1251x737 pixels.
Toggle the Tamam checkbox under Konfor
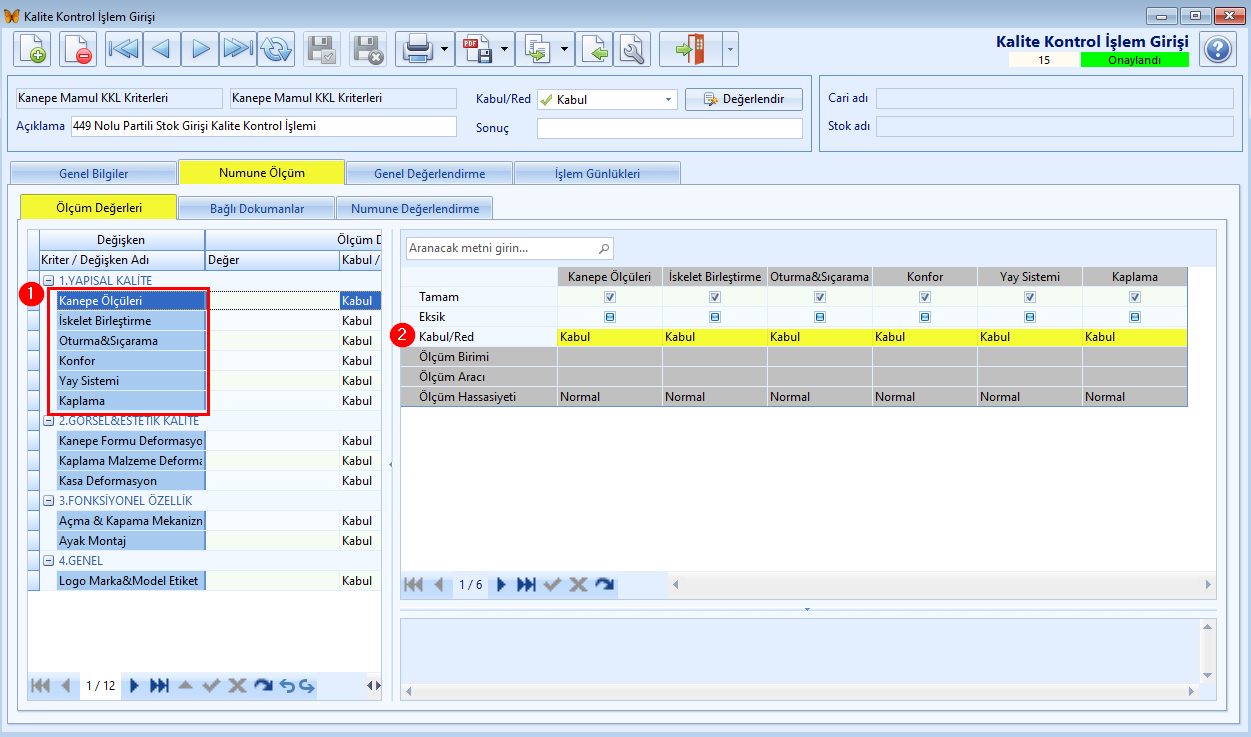[925, 297]
